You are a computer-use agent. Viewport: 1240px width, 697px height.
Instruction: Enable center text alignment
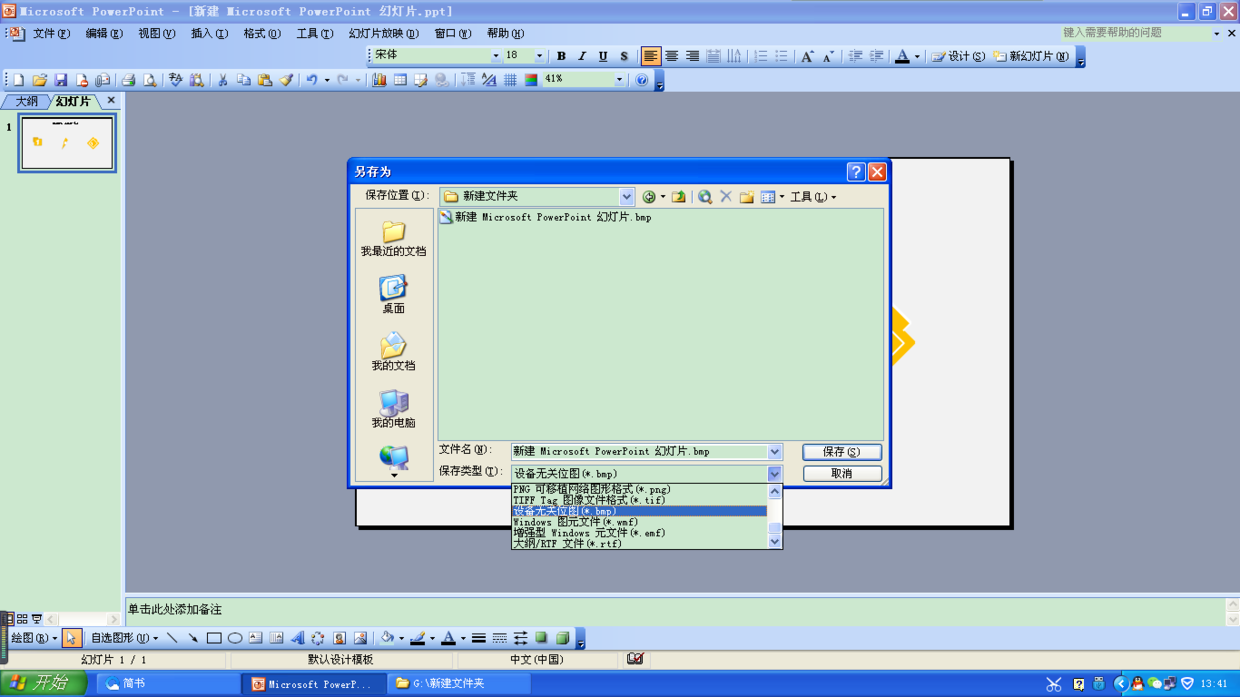[x=672, y=57]
